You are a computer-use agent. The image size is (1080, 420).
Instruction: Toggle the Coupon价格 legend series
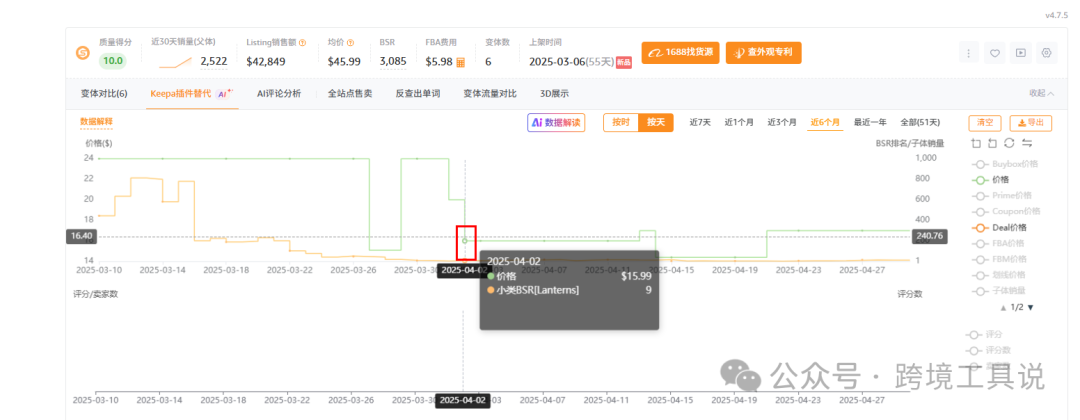(1005, 211)
